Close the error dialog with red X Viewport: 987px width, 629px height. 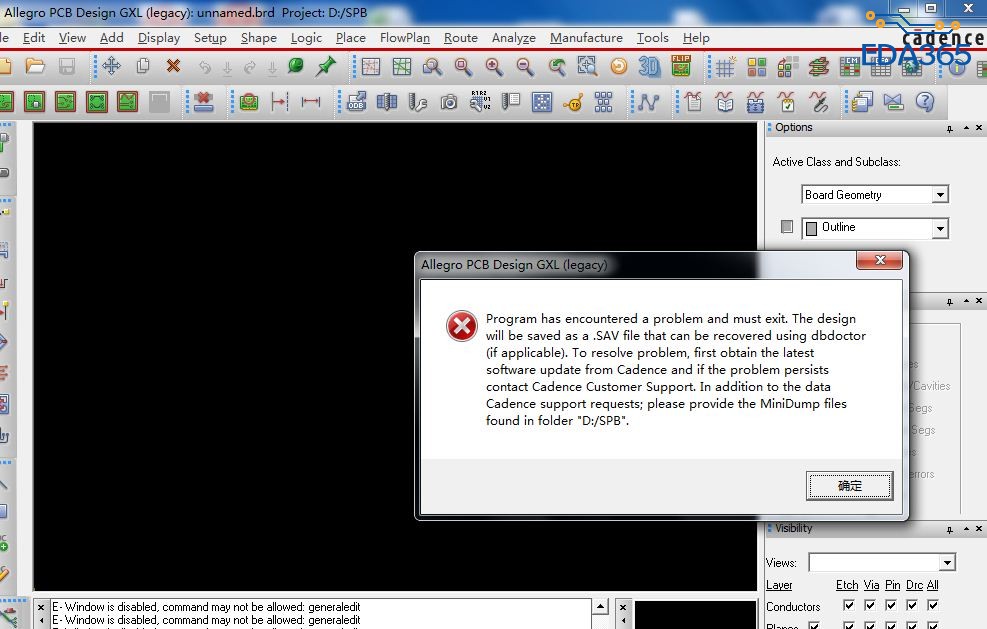tap(879, 260)
